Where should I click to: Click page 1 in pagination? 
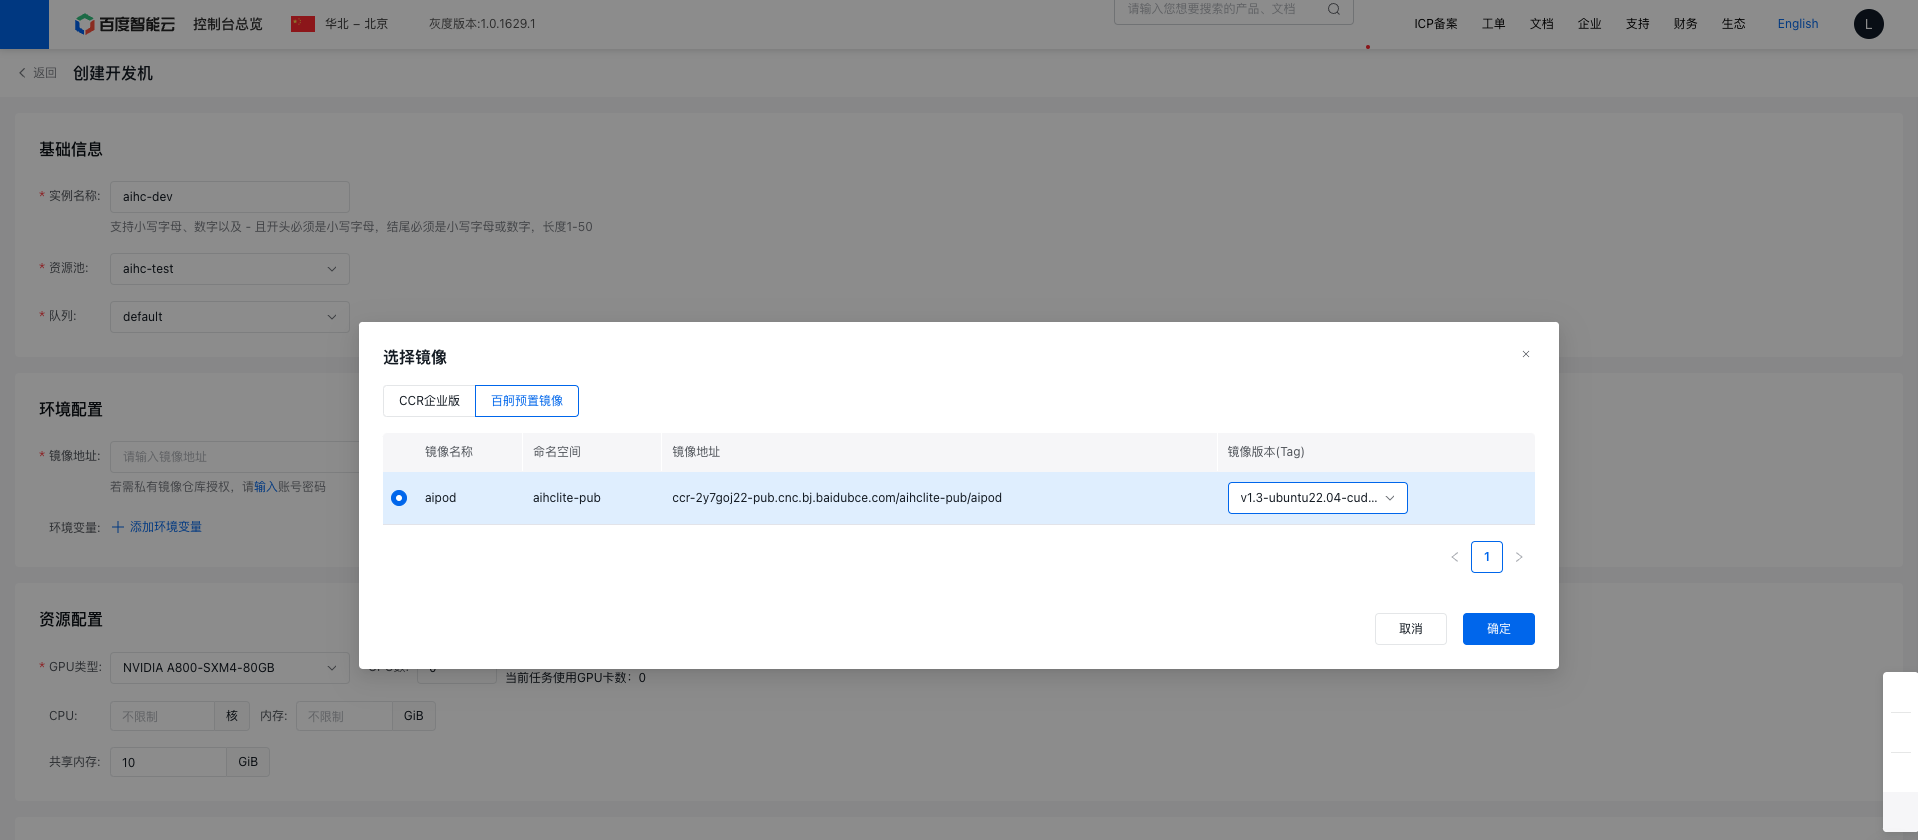[x=1487, y=557]
